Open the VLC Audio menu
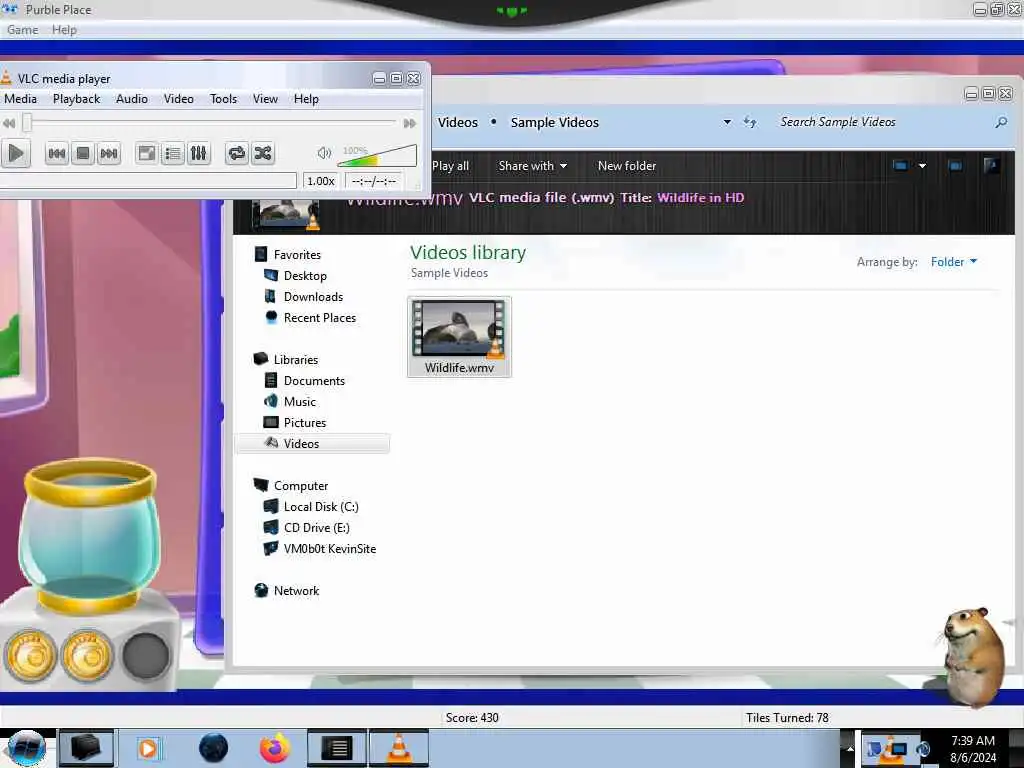This screenshot has width=1024, height=768. (132, 99)
